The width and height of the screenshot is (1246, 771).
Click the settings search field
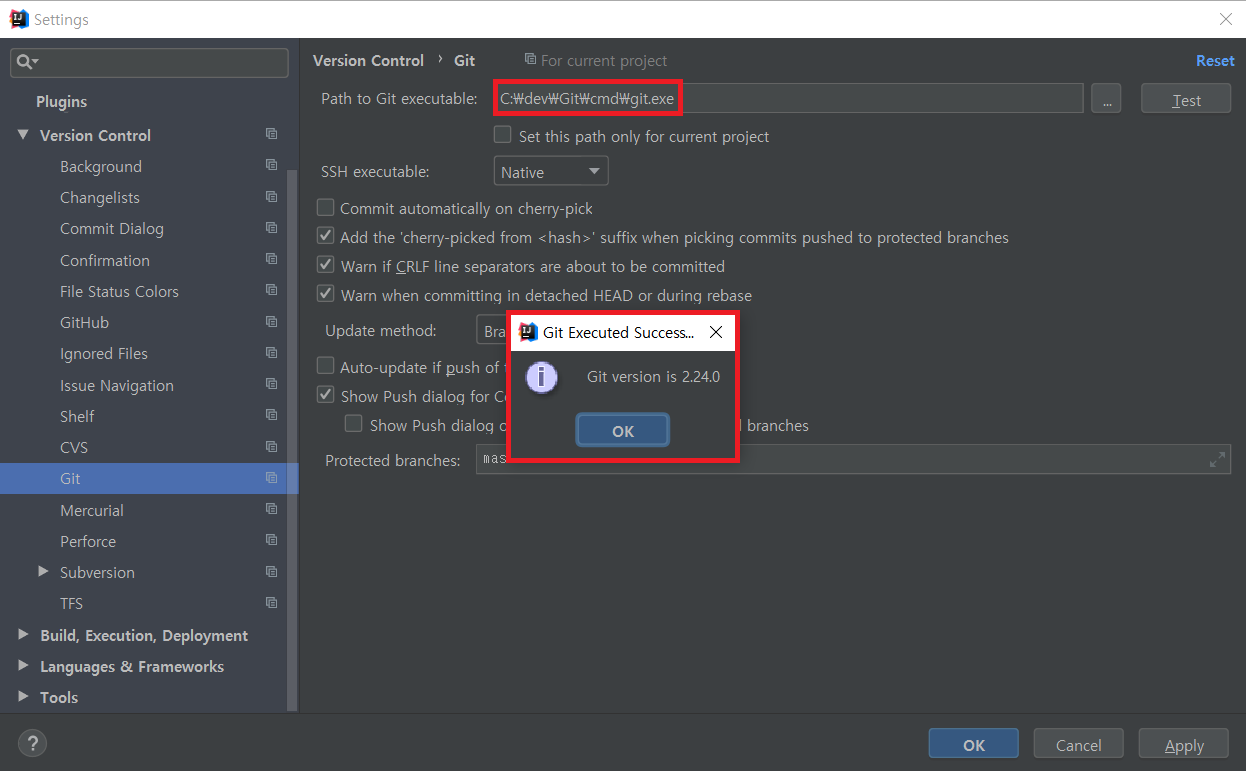[149, 62]
